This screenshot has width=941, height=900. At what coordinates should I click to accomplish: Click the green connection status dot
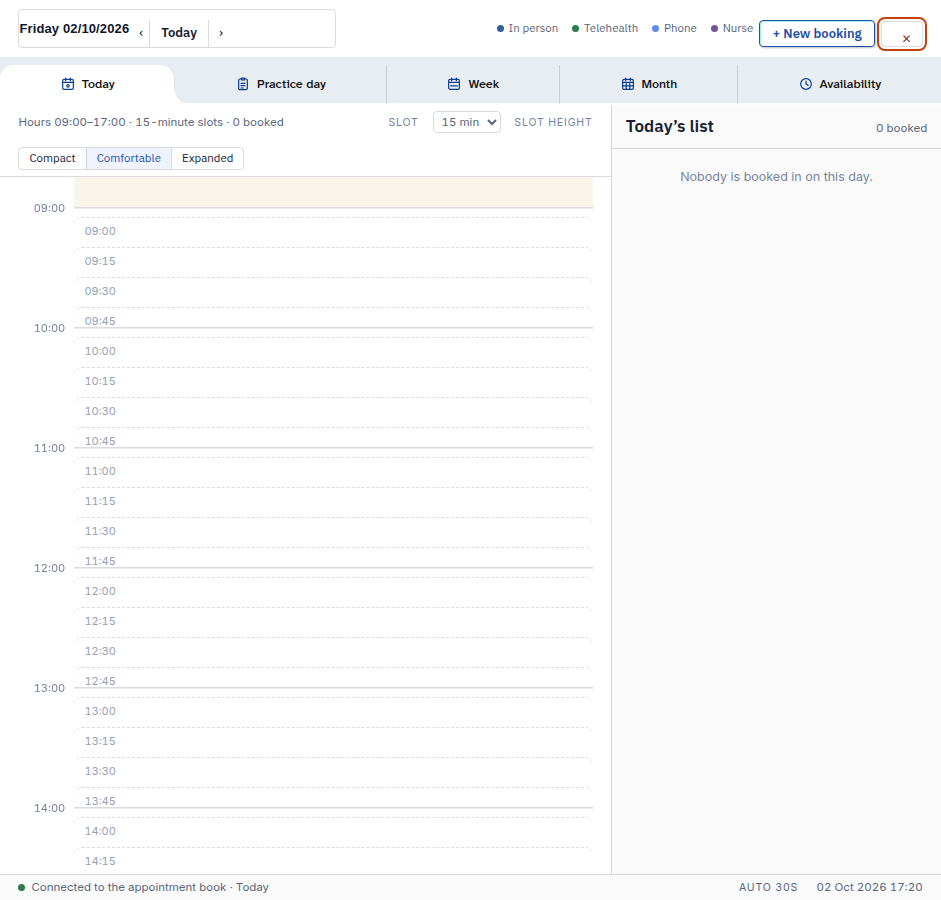click(x=22, y=887)
